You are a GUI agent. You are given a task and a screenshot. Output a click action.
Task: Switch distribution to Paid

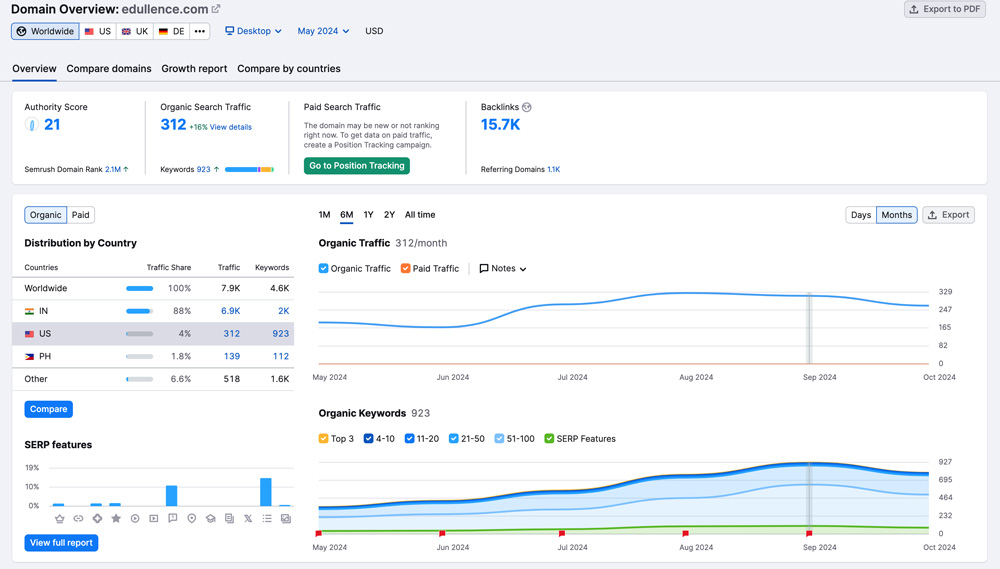tap(80, 215)
